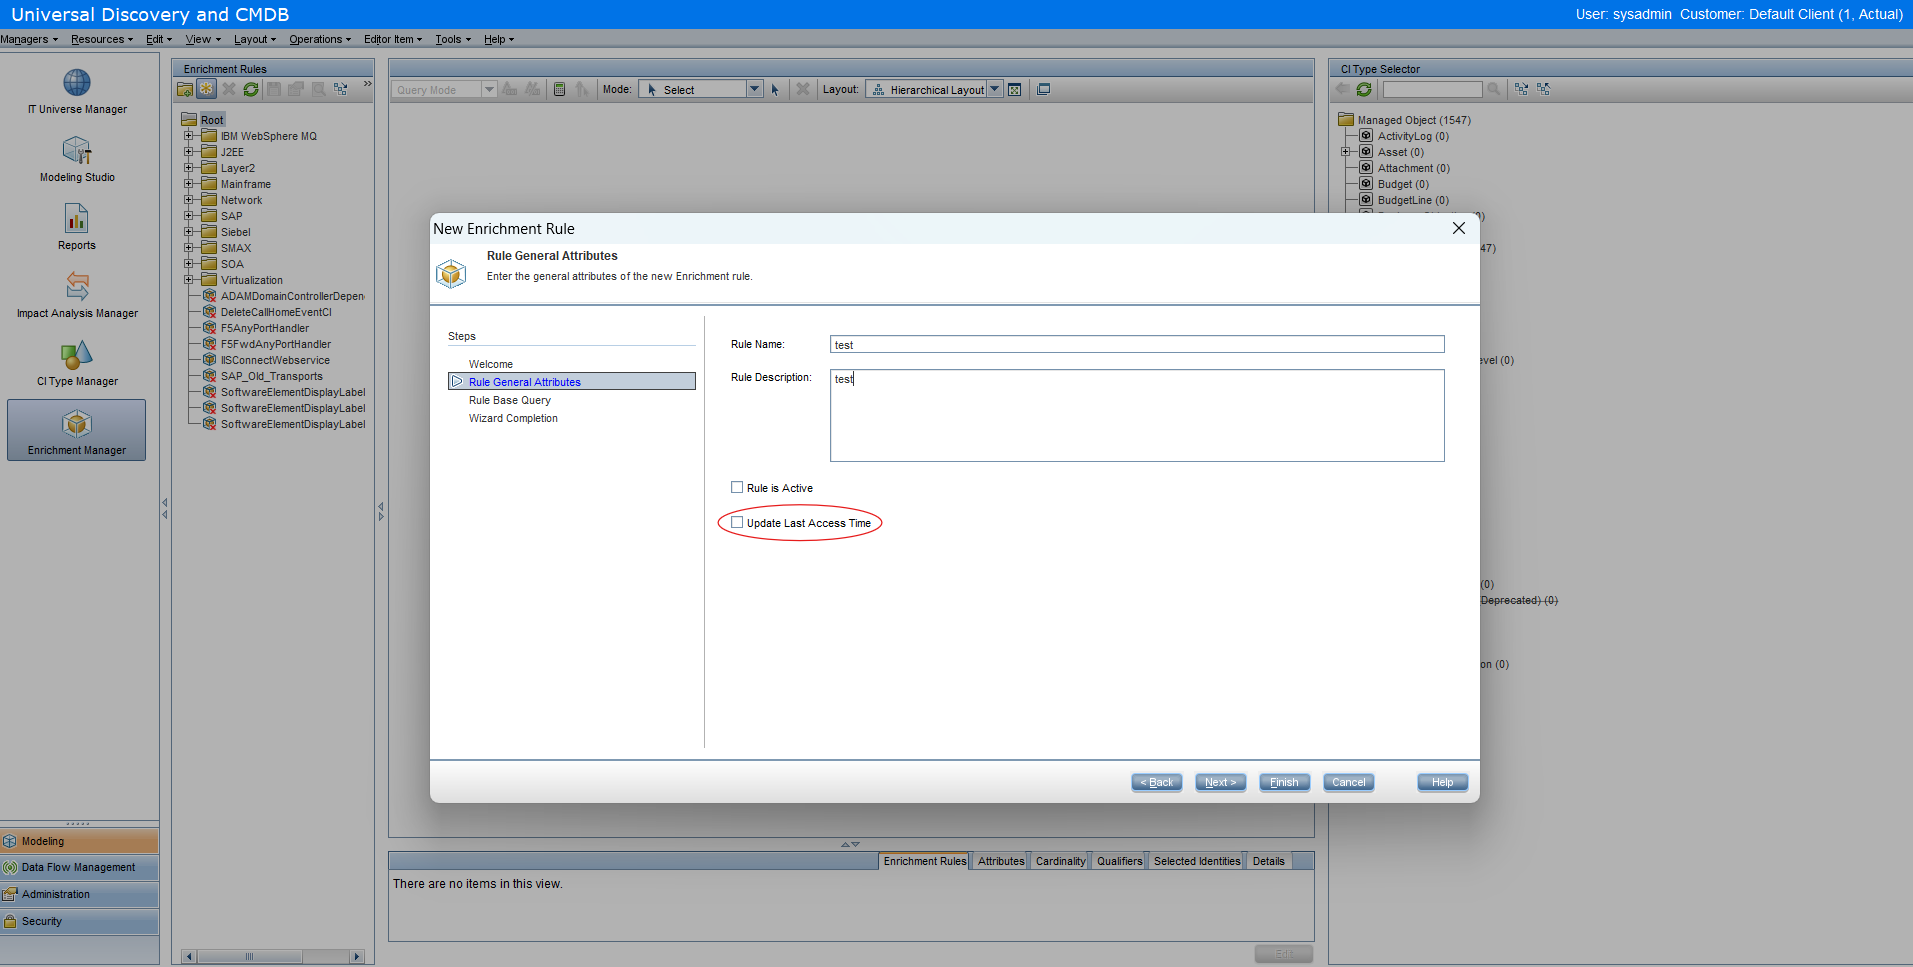Viewport: 1913px width, 967px height.
Task: Open the Mode dropdown showing Select
Action: (x=754, y=88)
